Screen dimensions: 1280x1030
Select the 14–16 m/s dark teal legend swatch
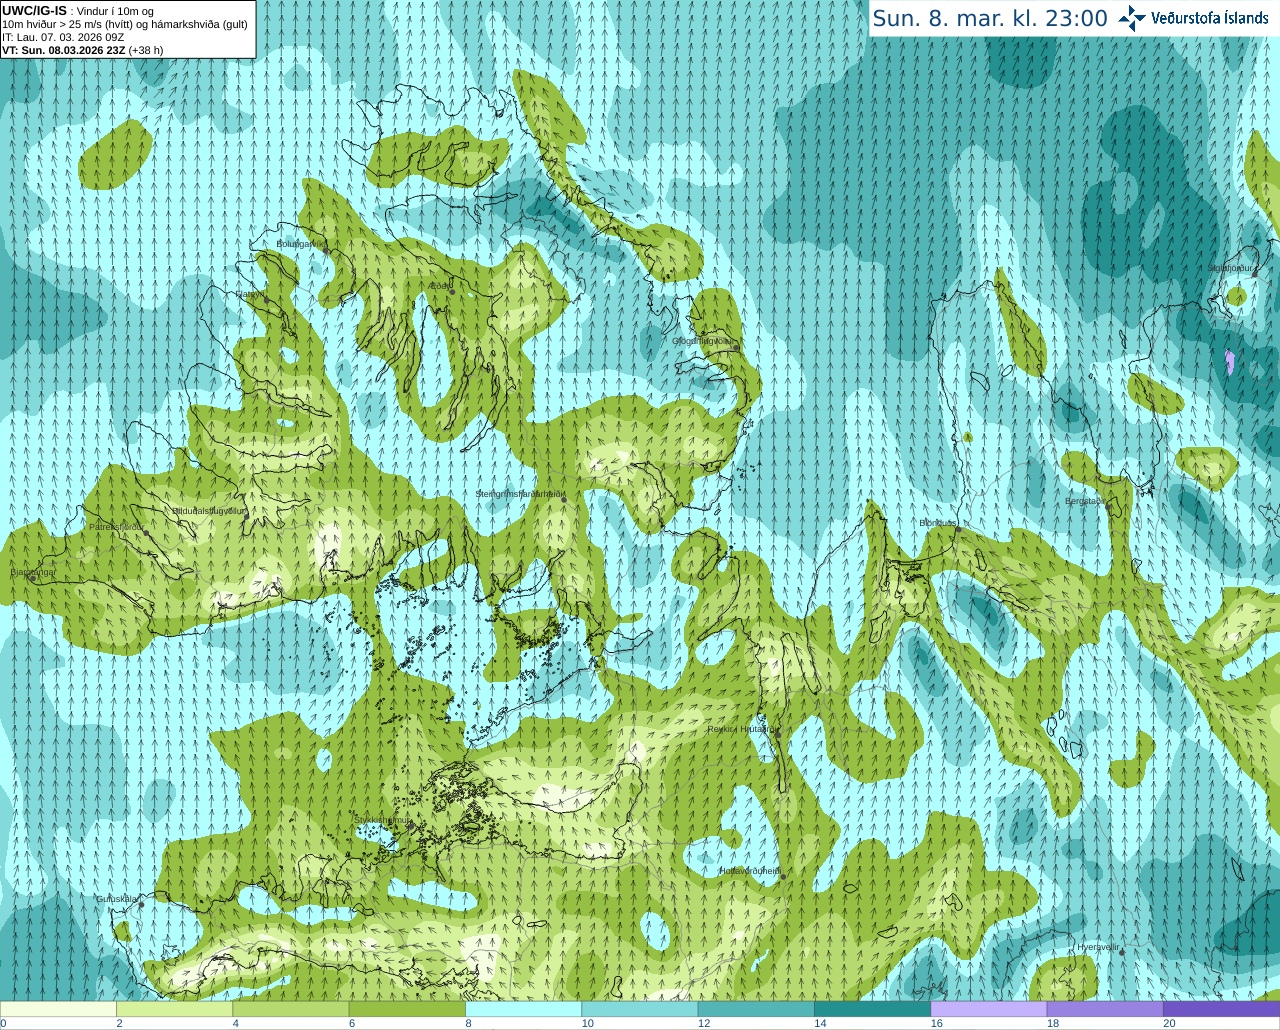pyautogui.click(x=872, y=1009)
